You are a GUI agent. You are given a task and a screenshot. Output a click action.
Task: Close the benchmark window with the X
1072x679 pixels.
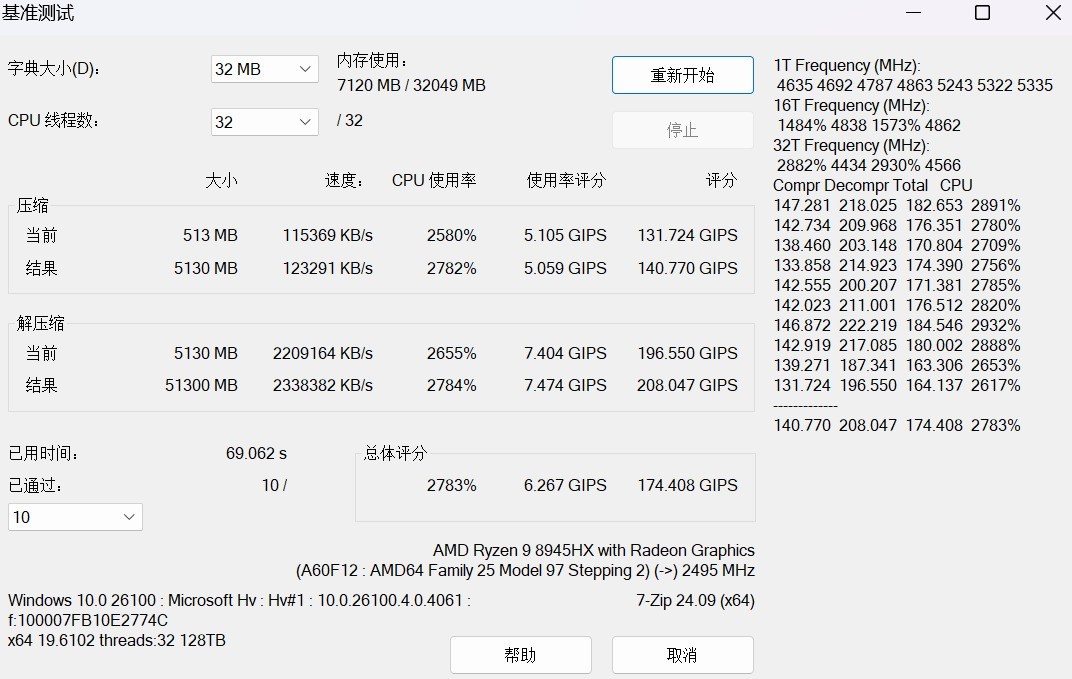tap(1053, 13)
